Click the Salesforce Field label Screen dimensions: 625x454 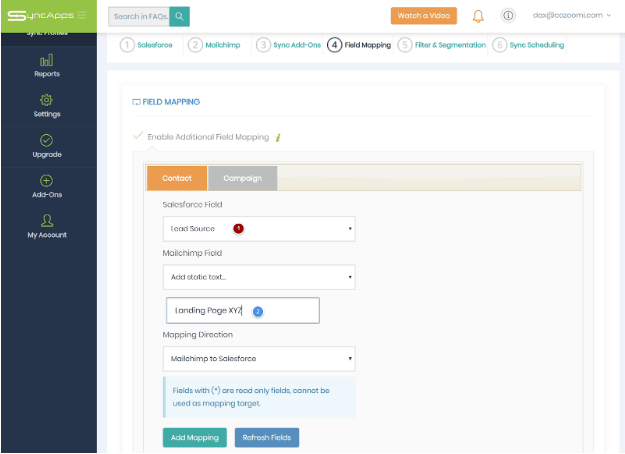(193, 204)
